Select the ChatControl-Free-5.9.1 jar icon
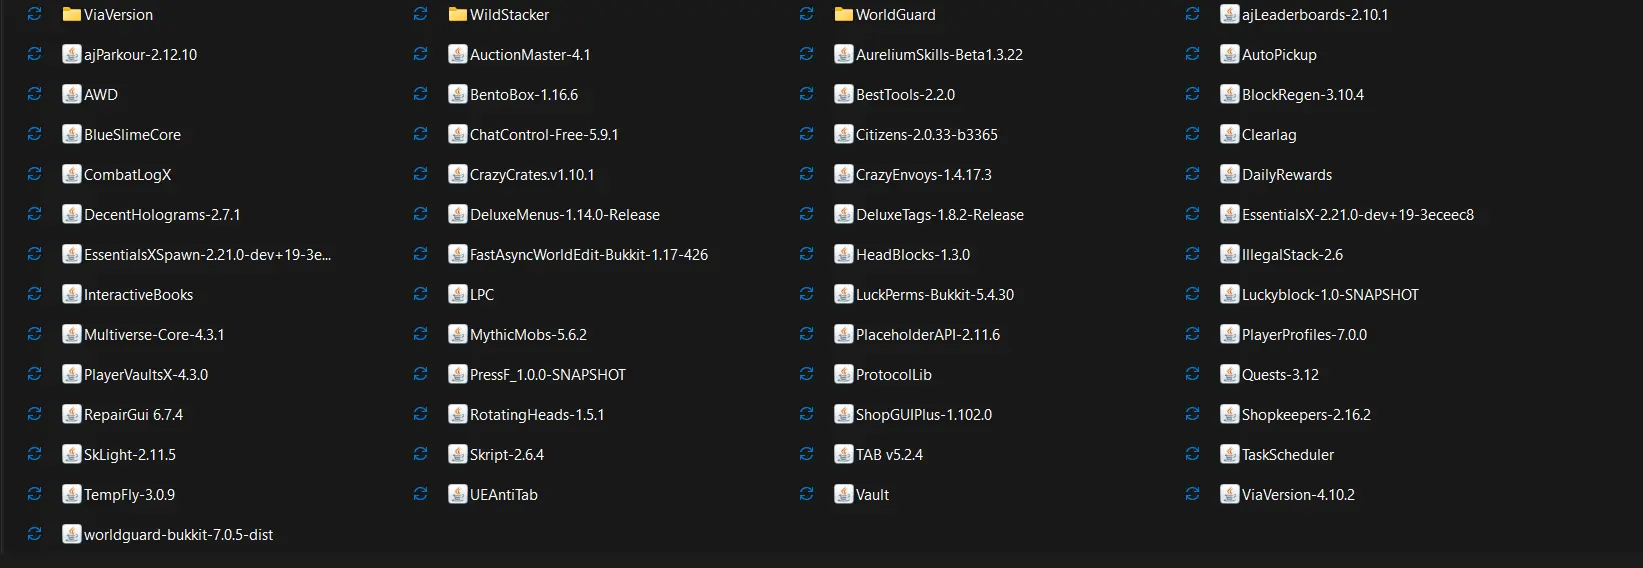Viewport: 1643px width, 568px height. 458,134
